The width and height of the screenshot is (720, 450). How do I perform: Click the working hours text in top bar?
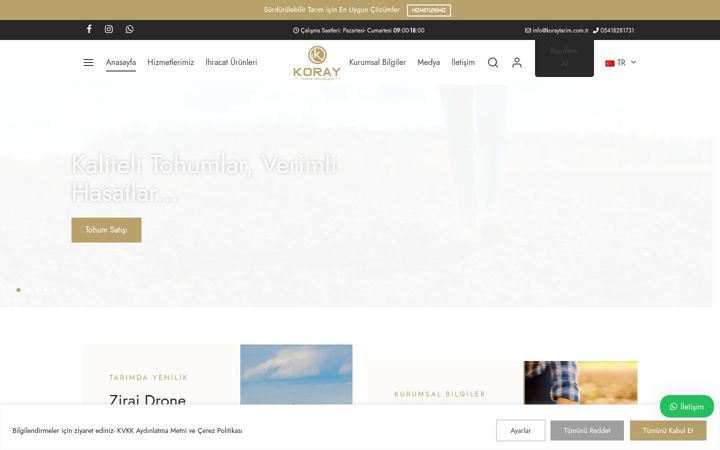point(359,30)
